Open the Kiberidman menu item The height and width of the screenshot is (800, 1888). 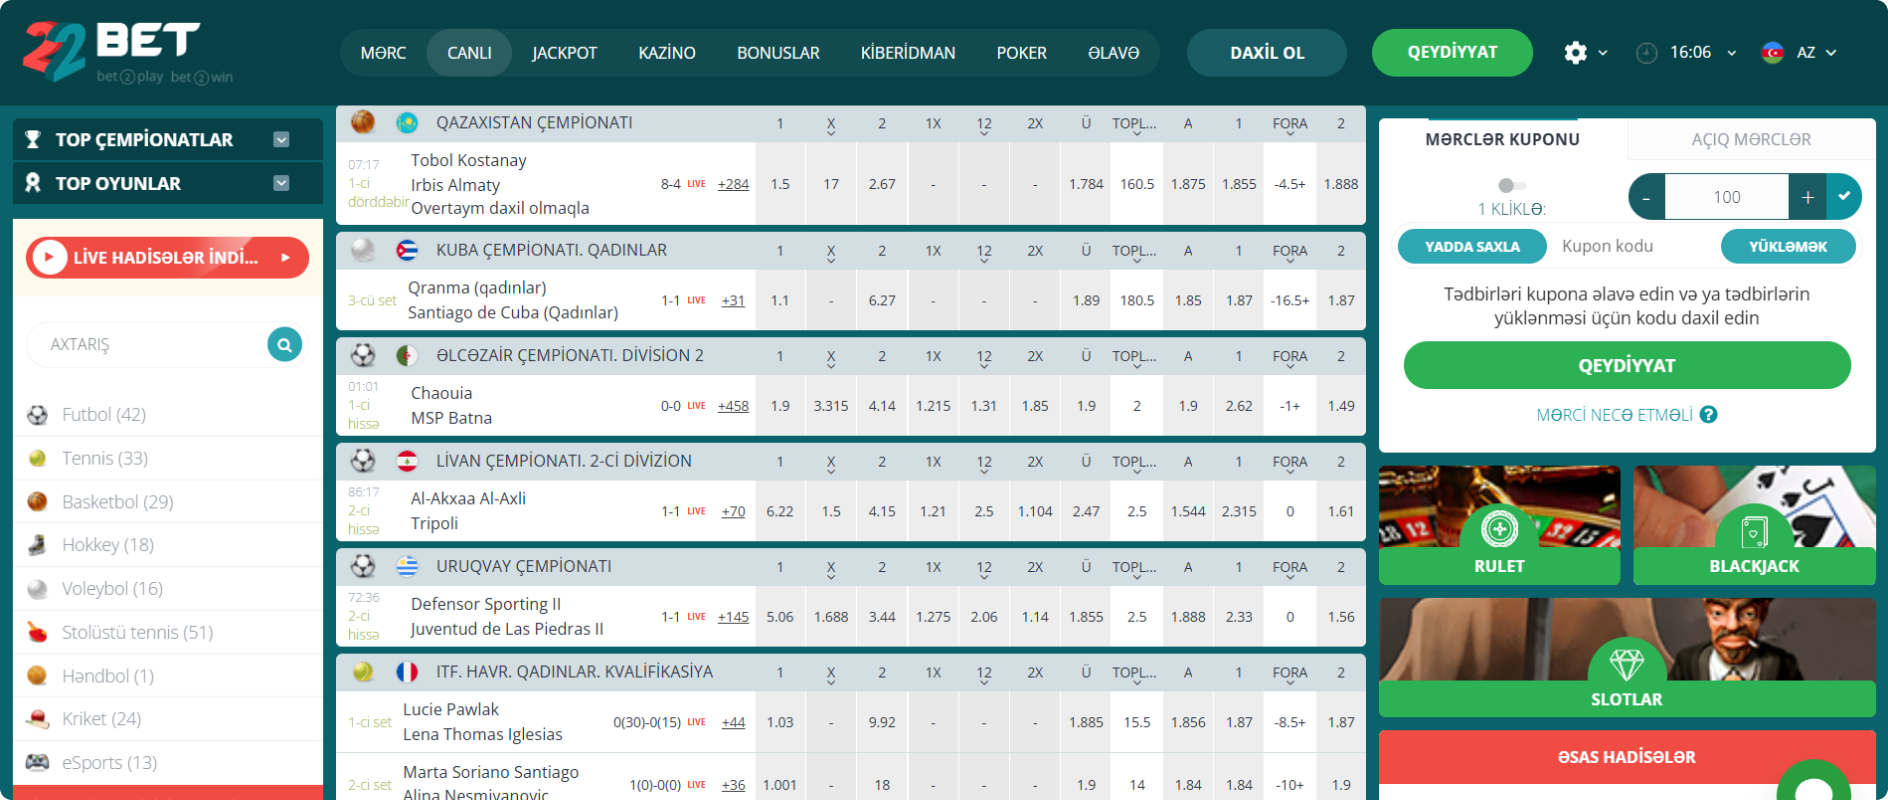click(908, 53)
